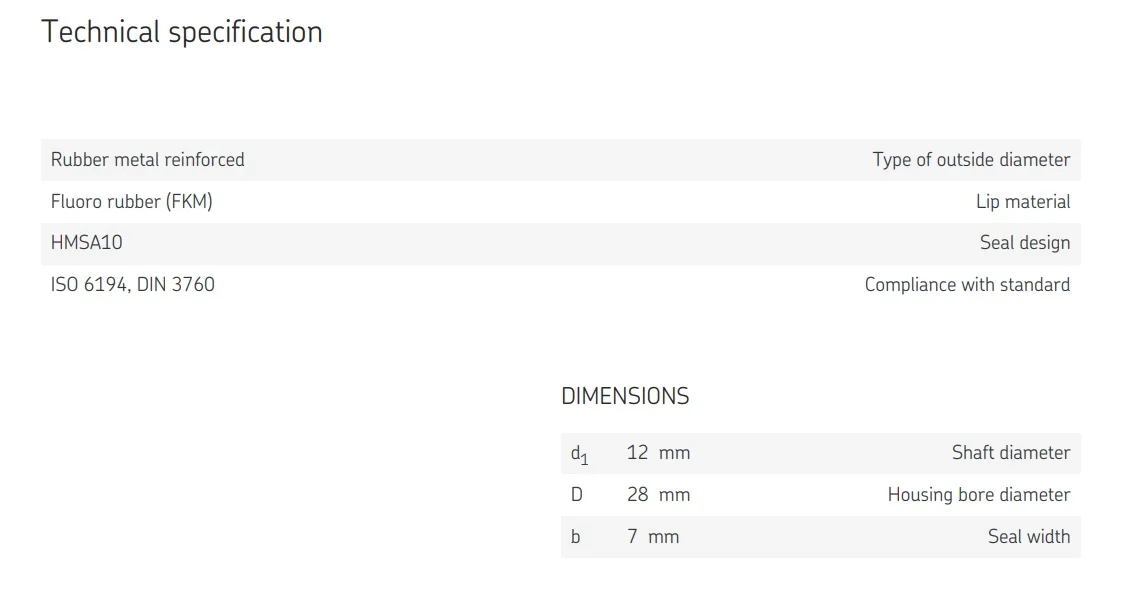Click the Compliance with standard label
The height and width of the screenshot is (600, 1134).
tap(966, 285)
